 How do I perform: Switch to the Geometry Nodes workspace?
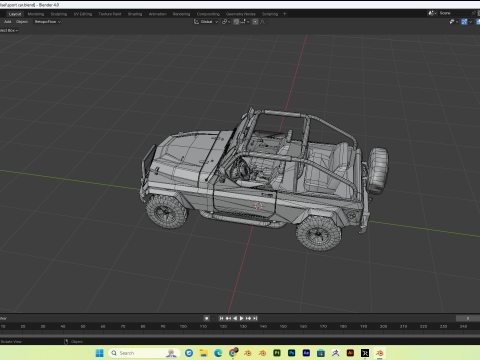[x=241, y=14]
